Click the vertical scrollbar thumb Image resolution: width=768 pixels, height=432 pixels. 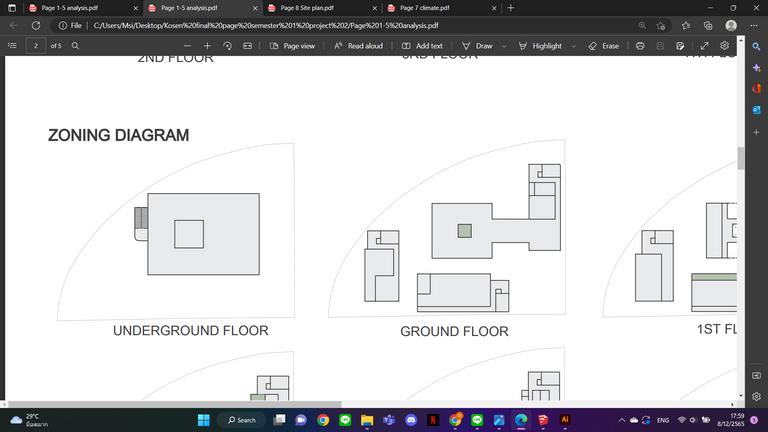pos(741,158)
